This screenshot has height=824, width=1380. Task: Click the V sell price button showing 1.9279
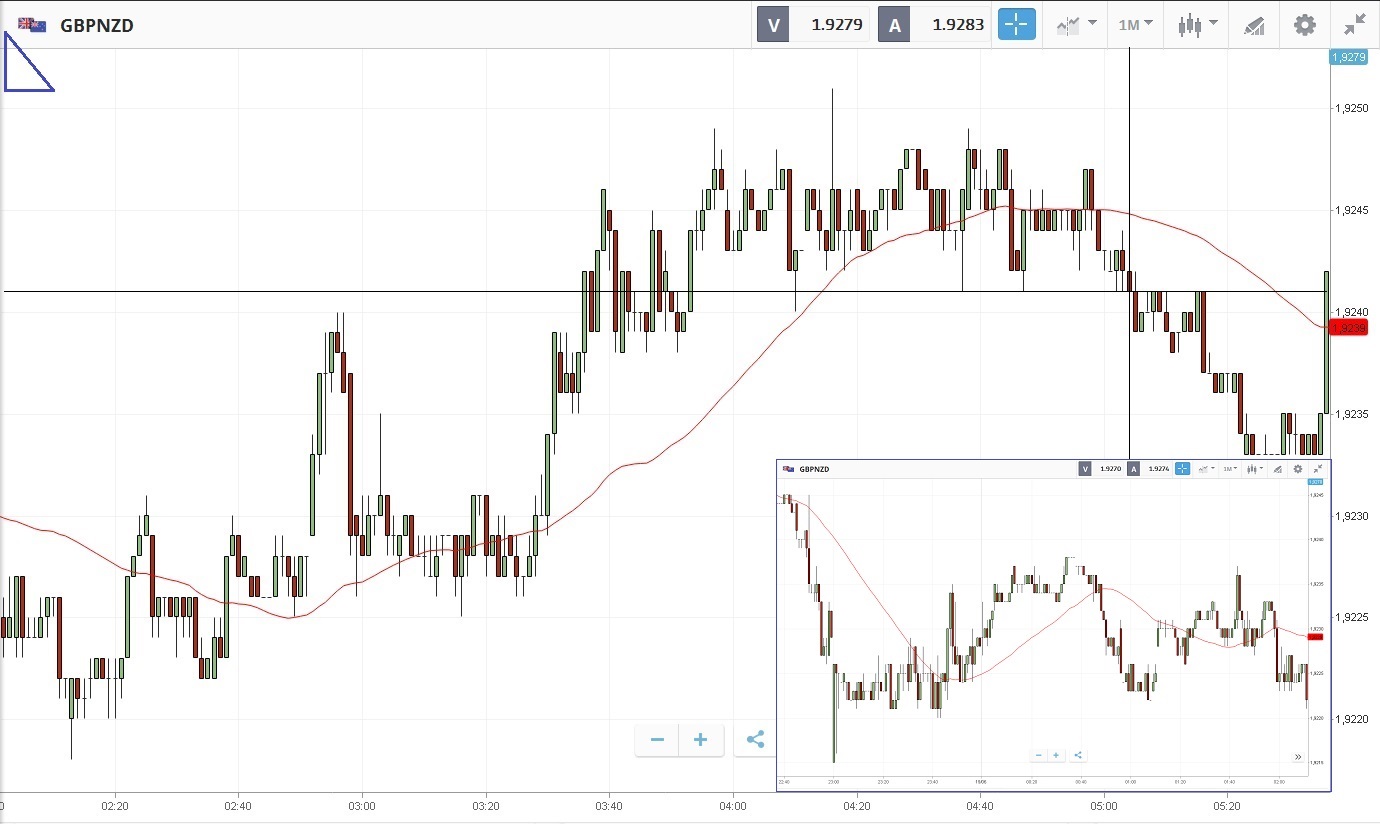pyautogui.click(x=813, y=25)
